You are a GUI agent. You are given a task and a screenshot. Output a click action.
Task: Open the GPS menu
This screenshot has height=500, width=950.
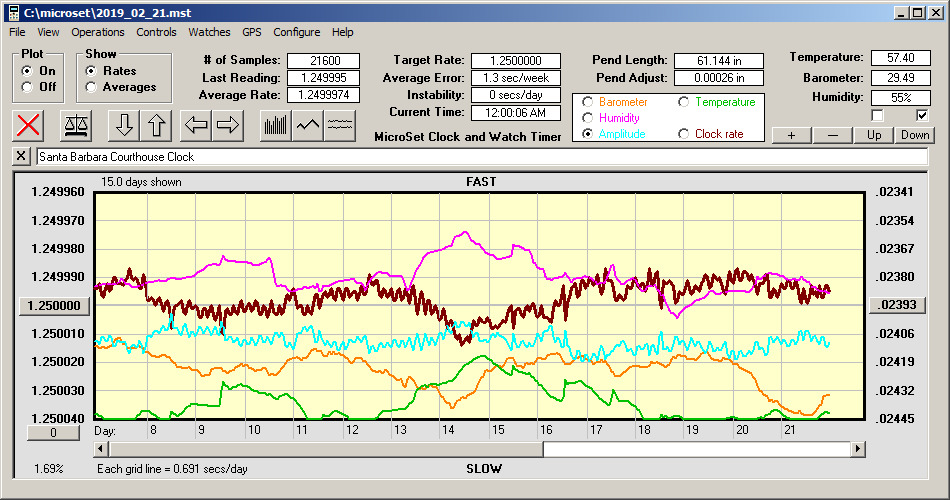pyautogui.click(x=252, y=32)
